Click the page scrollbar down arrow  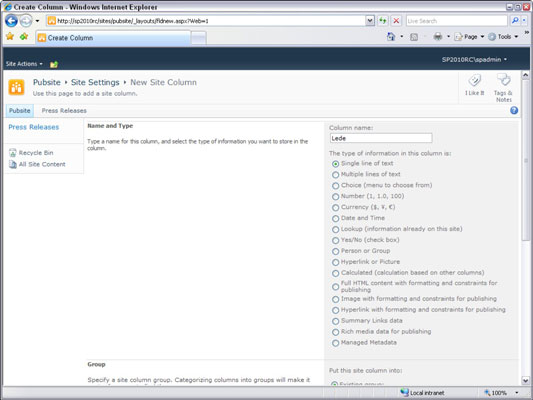click(525, 381)
